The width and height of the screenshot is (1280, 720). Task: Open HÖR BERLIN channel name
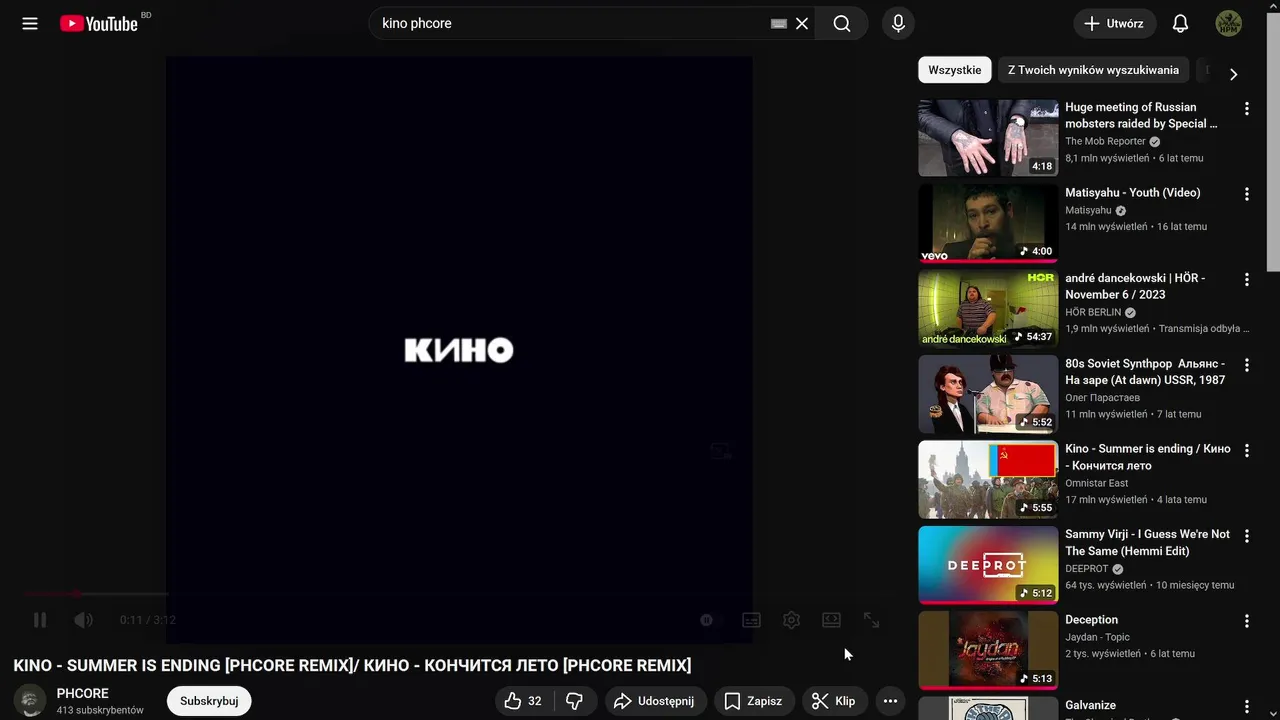click(1093, 312)
